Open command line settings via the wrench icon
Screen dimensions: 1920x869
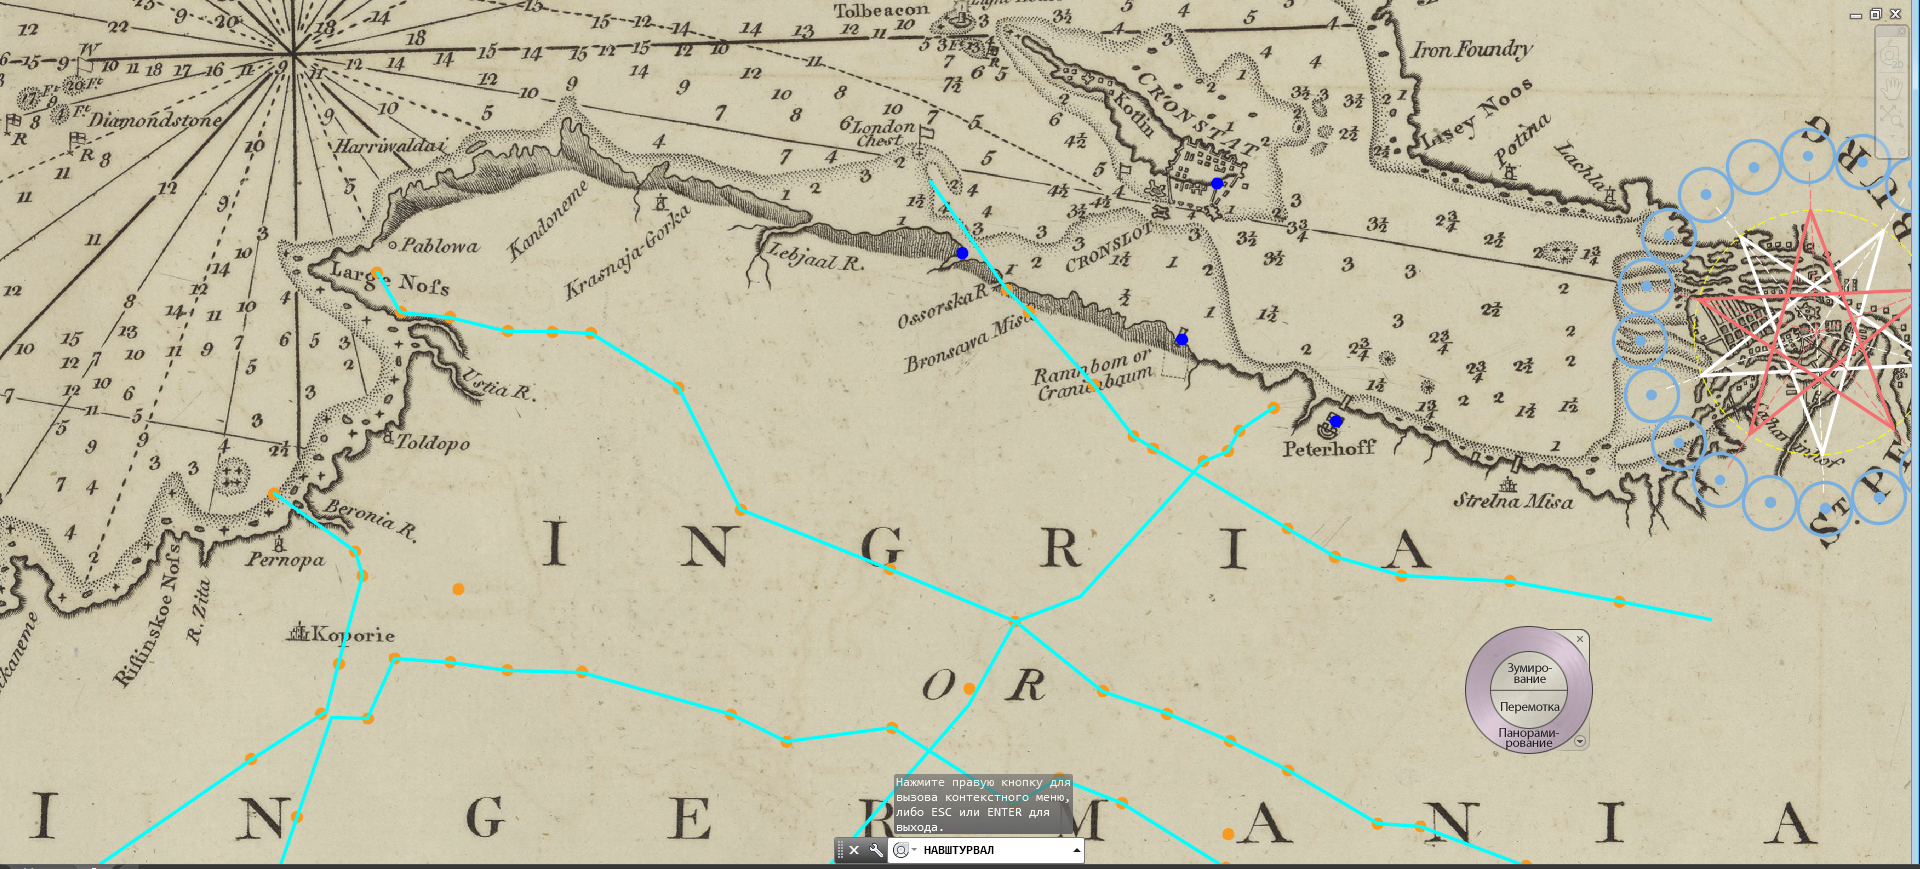(x=876, y=850)
